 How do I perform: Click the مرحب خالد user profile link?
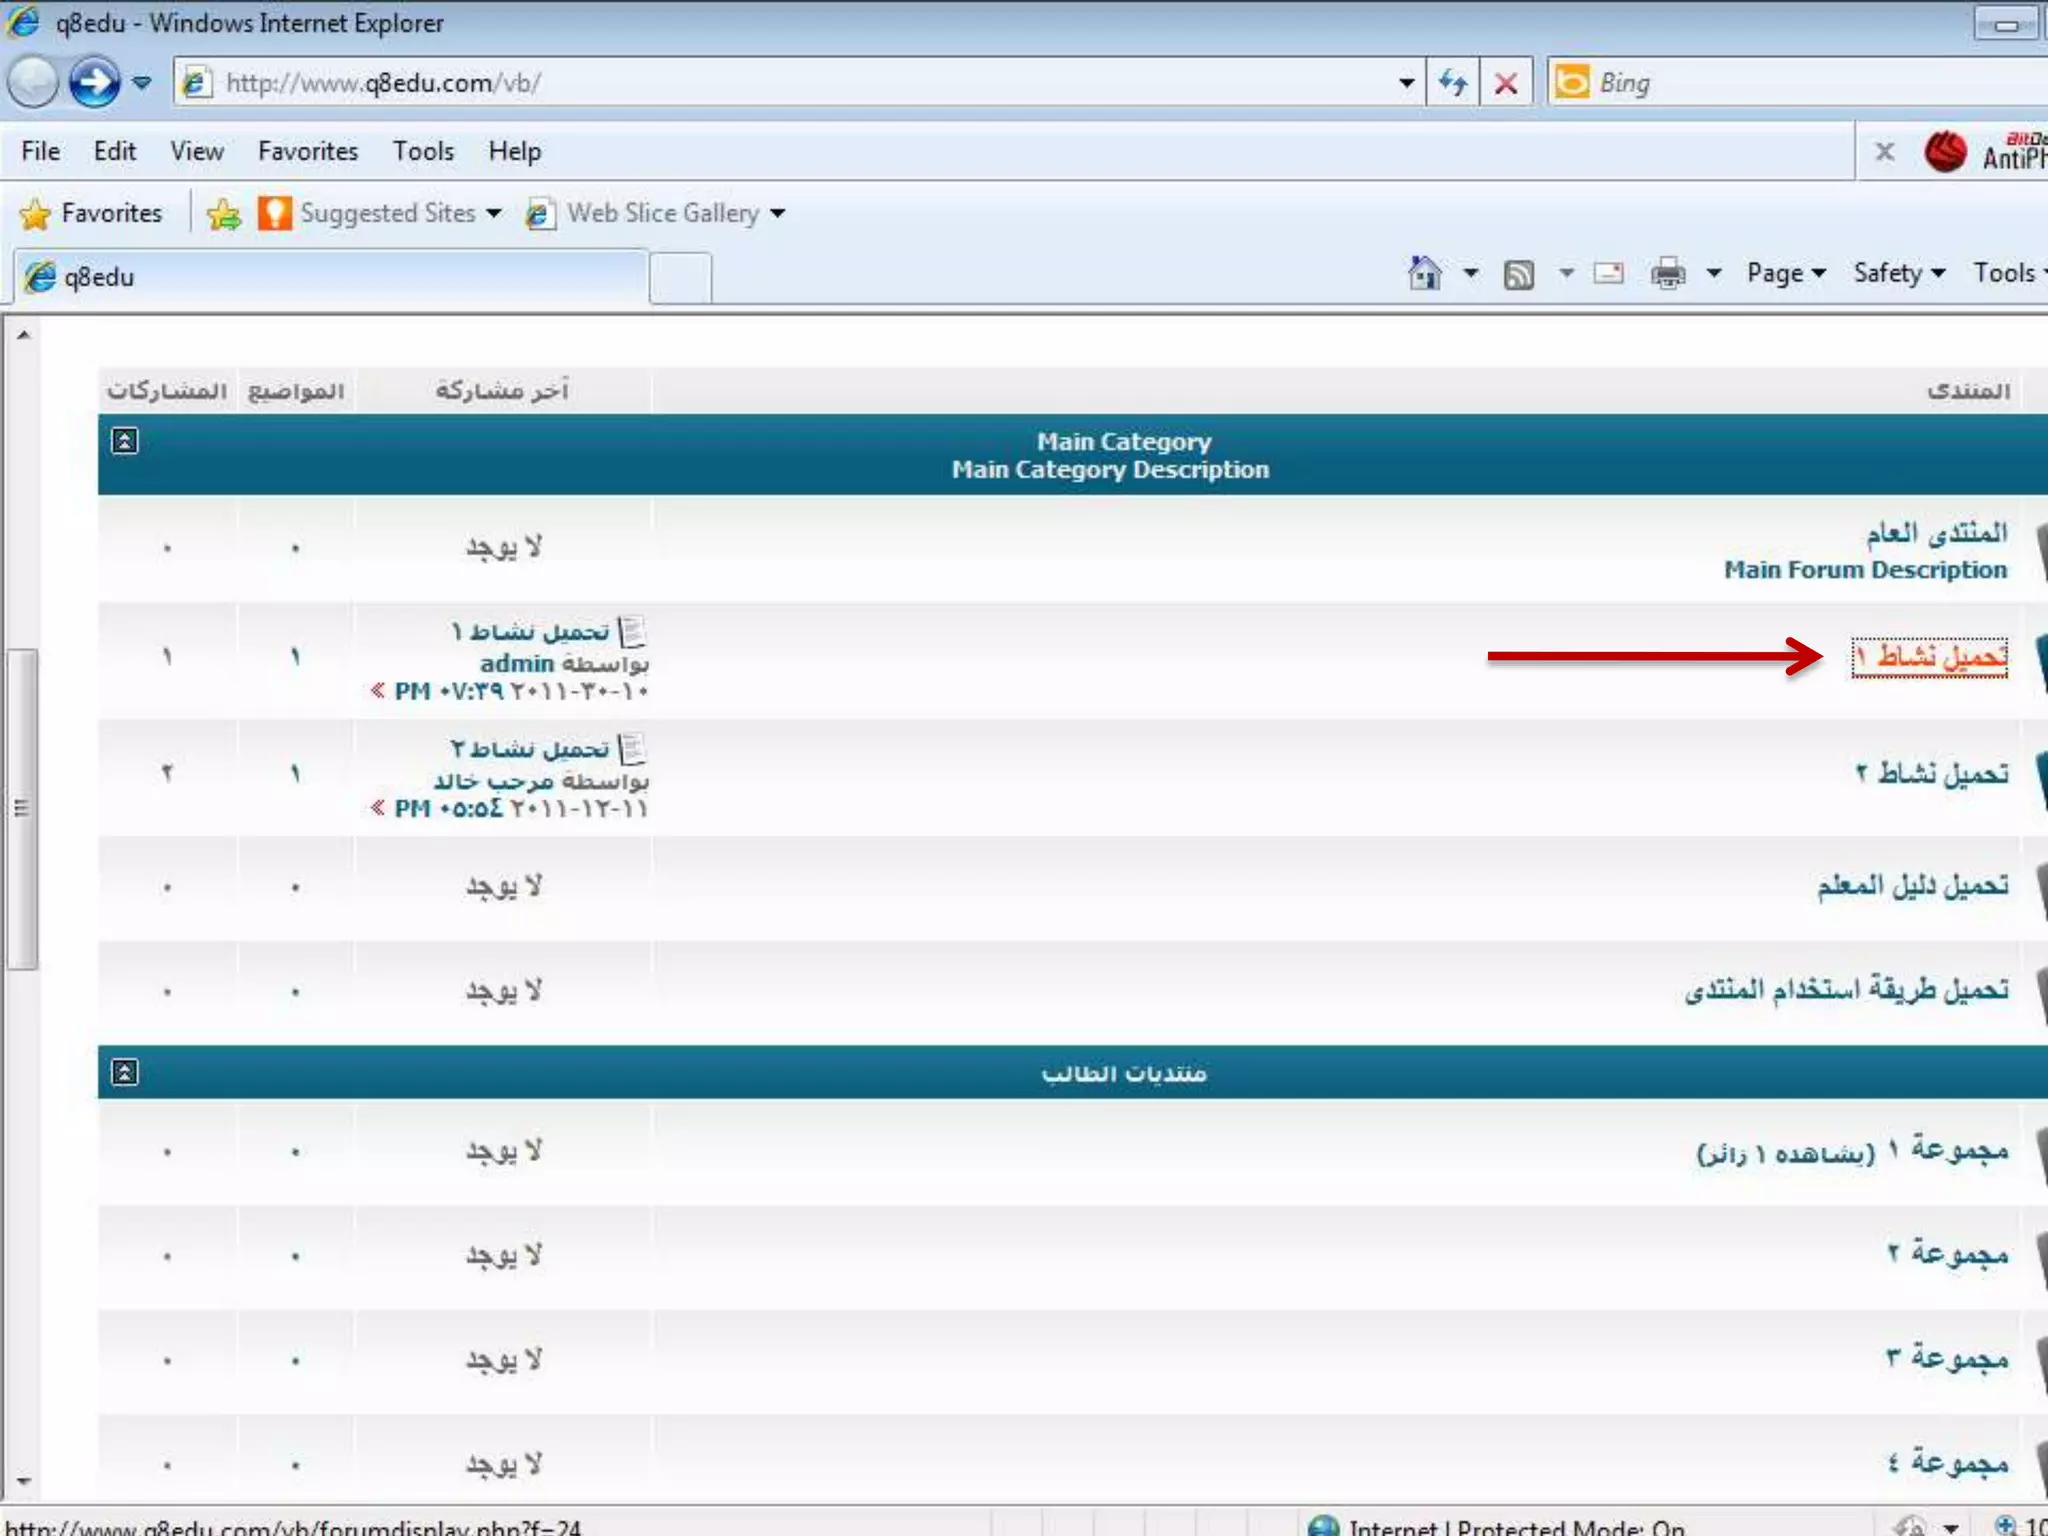pyautogui.click(x=493, y=781)
